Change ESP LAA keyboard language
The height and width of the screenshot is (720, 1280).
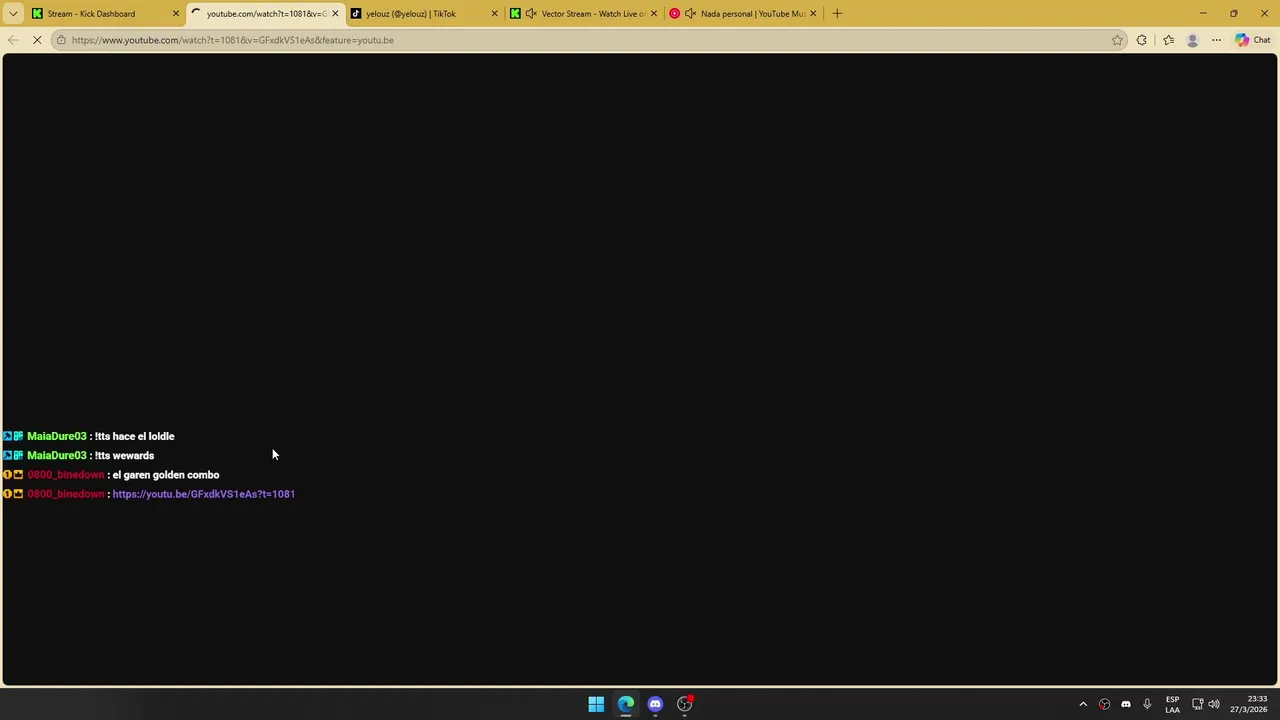[x=1172, y=704]
